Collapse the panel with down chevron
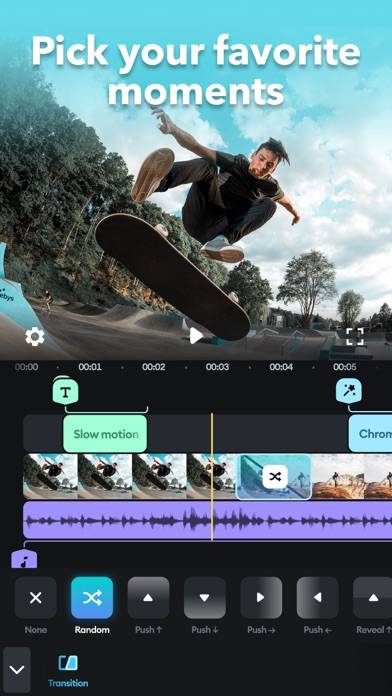Image resolution: width=392 pixels, height=696 pixels. coord(17,669)
